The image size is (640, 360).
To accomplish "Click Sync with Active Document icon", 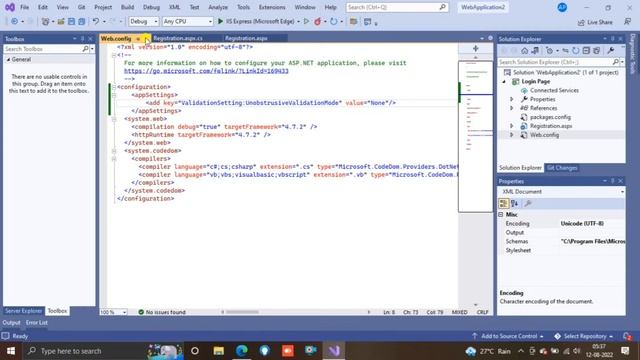I will [x=565, y=51].
